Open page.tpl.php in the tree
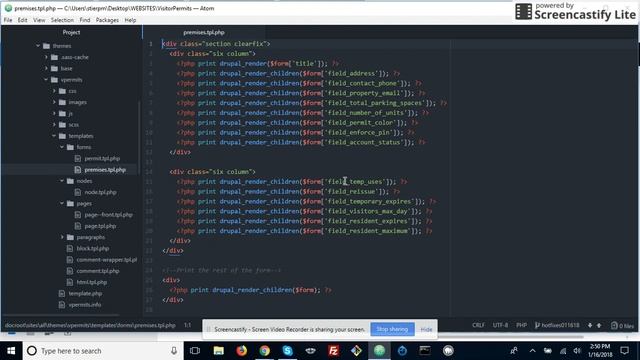640x360 pixels. point(100,226)
